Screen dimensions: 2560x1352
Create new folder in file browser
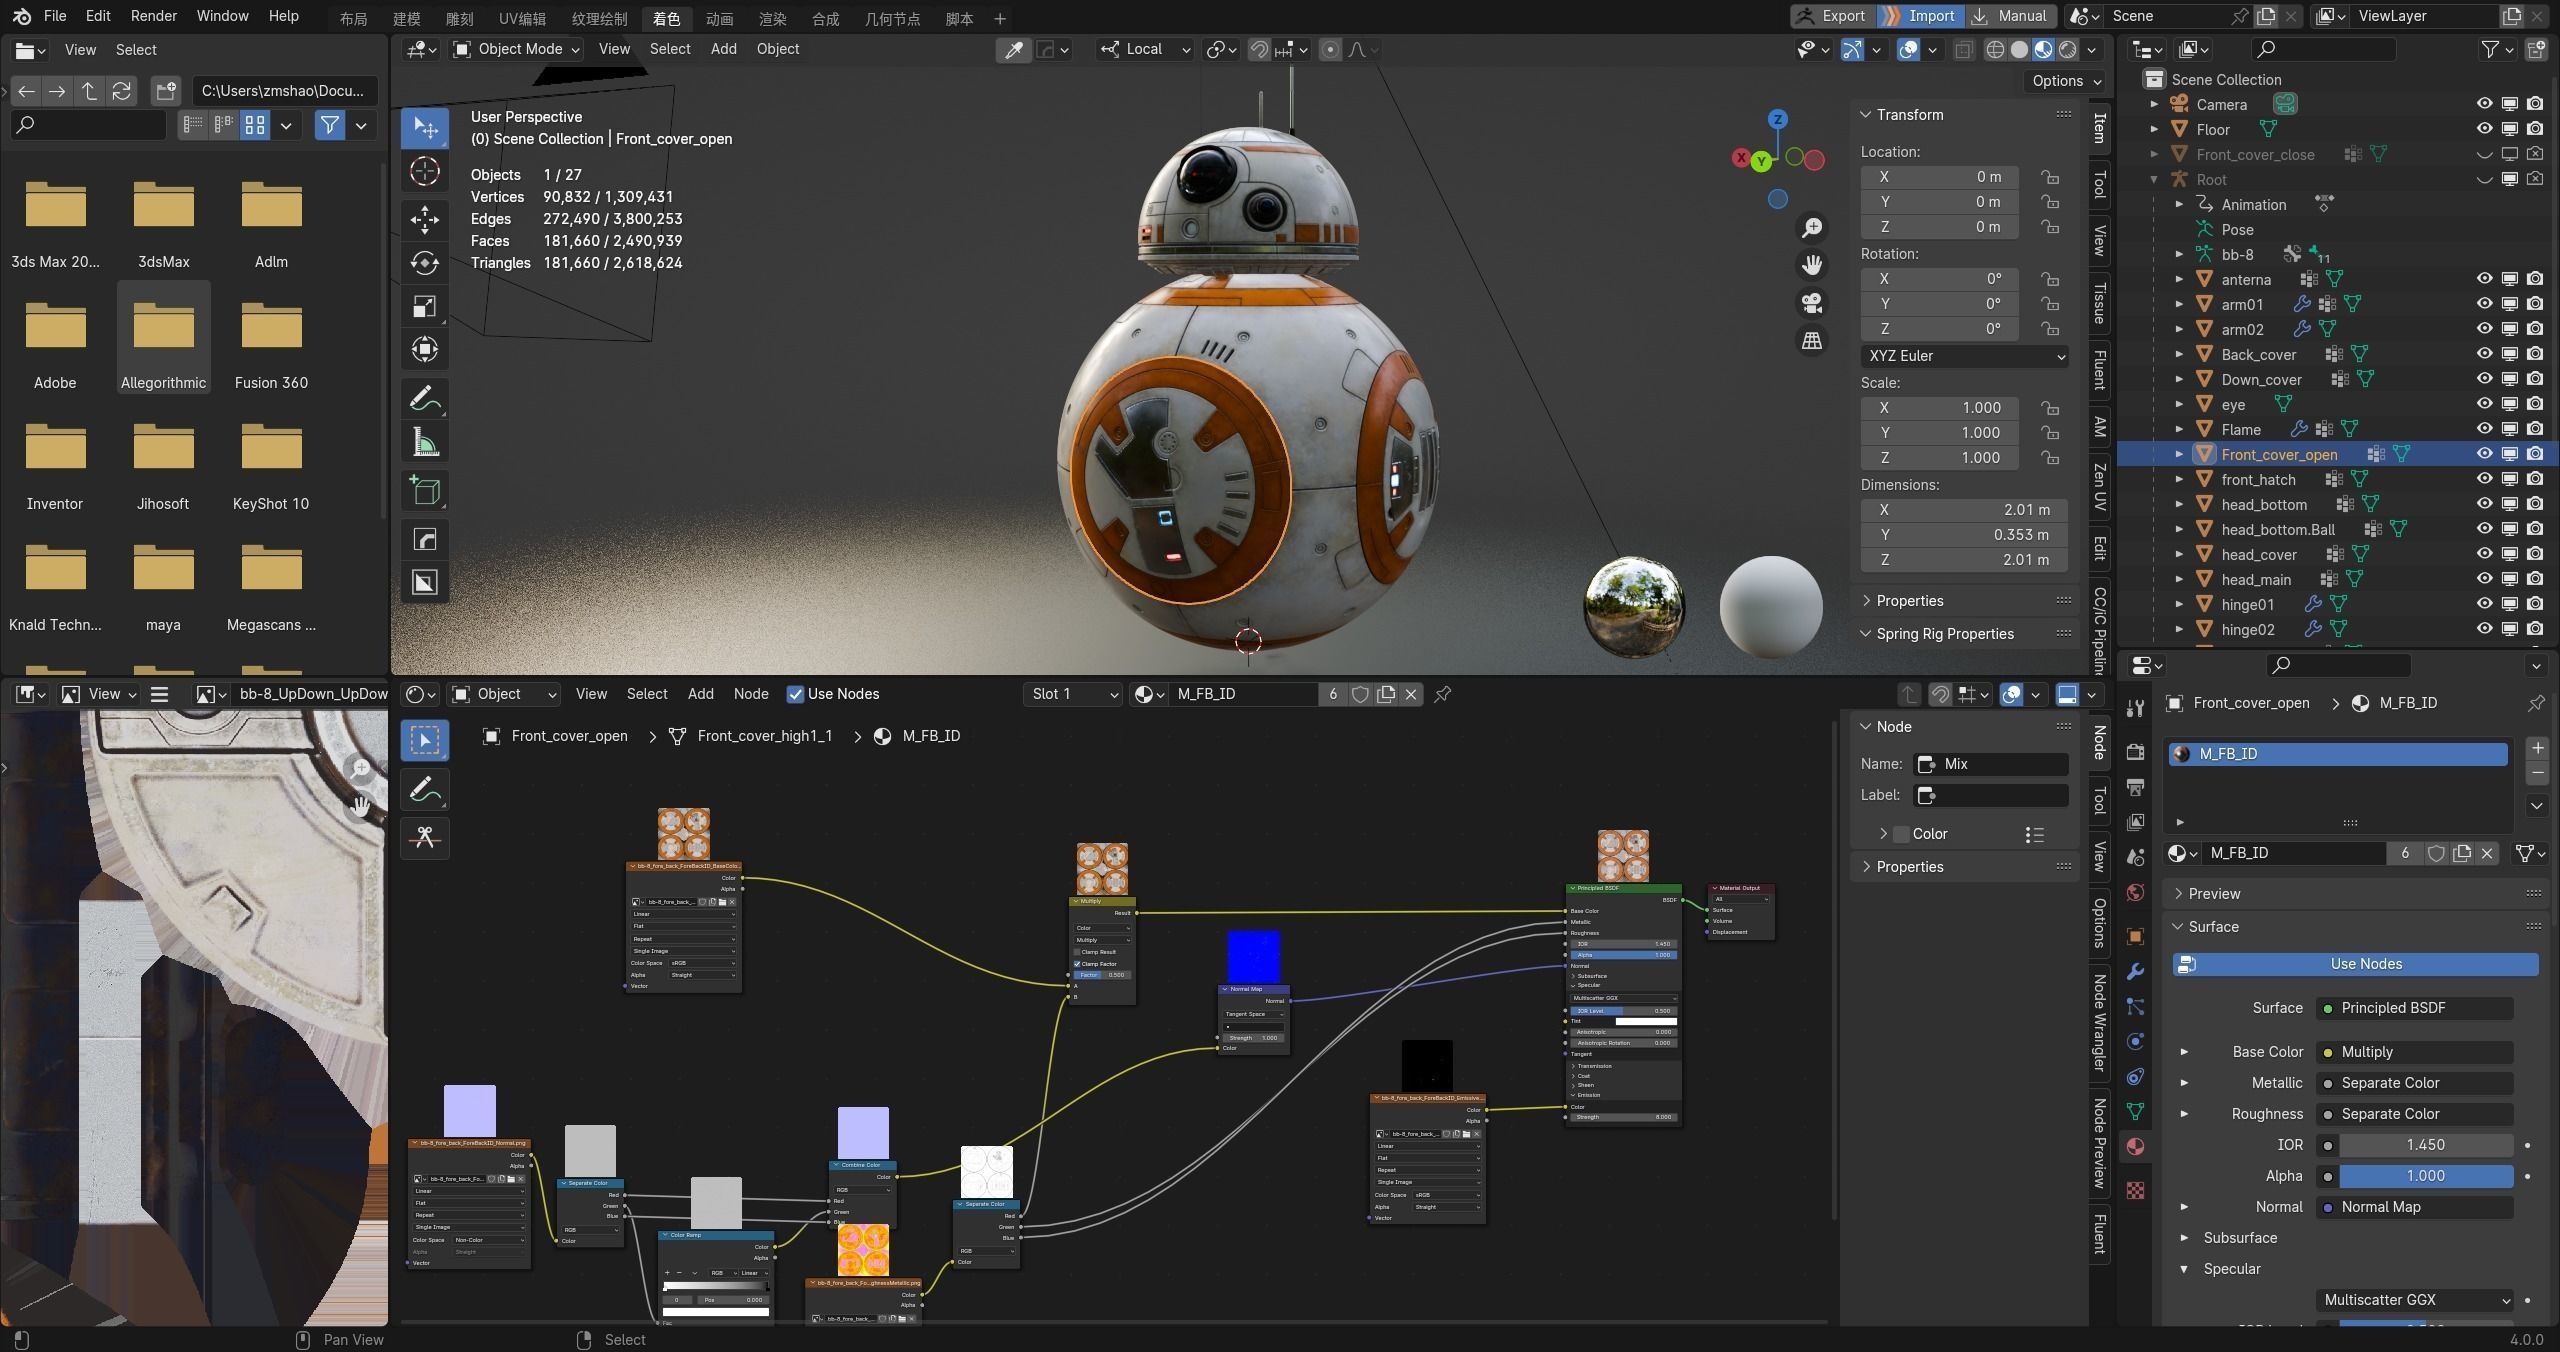166,91
